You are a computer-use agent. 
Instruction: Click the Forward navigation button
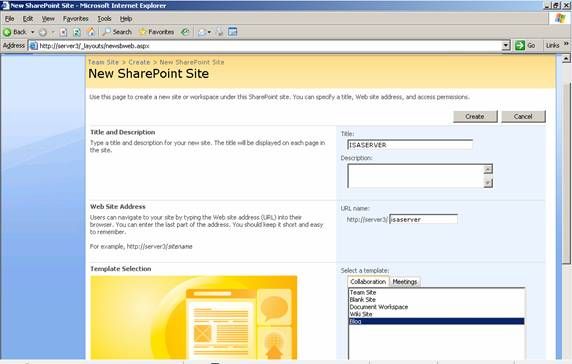43,32
